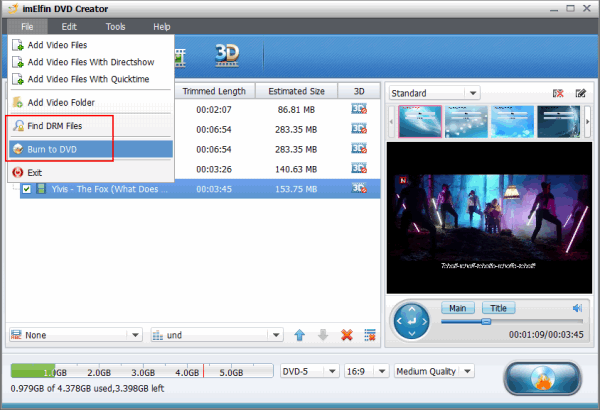Click the disc capacity usage bar
Screen dimensions: 600x410
[142, 371]
